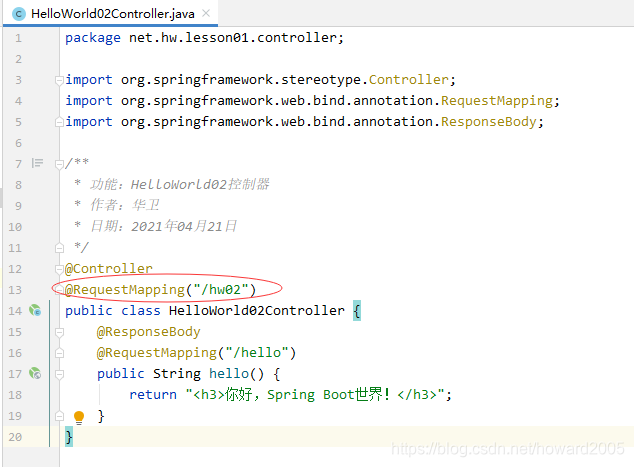This screenshot has height=467, width=634.
Task: Click the import fold end marker on line 5
Action: (x=59, y=122)
